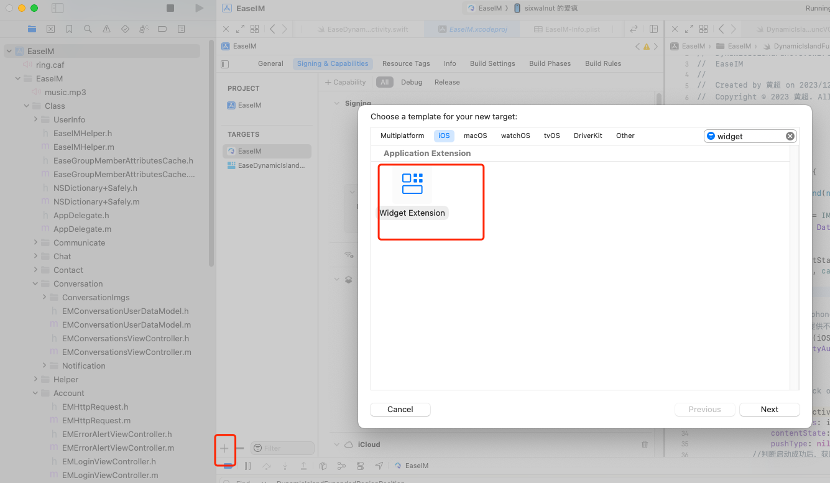
Task: Open the Issue navigator warning icon
Action: point(106,29)
